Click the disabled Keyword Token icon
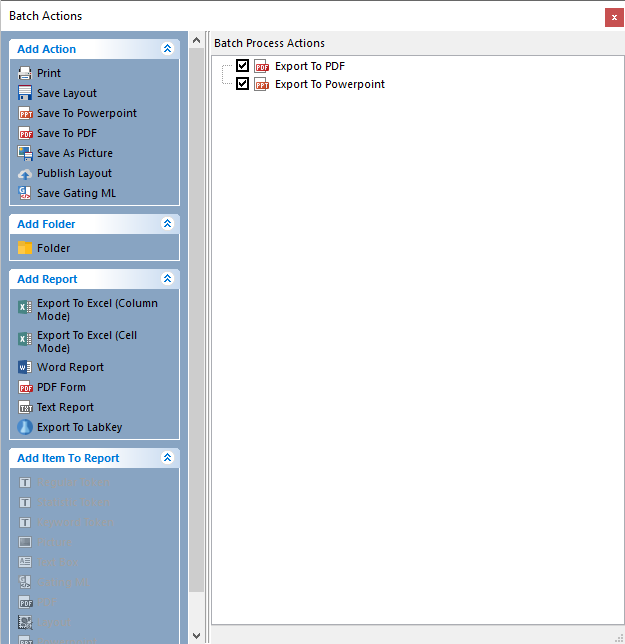The height and width of the screenshot is (644, 625). point(25,522)
